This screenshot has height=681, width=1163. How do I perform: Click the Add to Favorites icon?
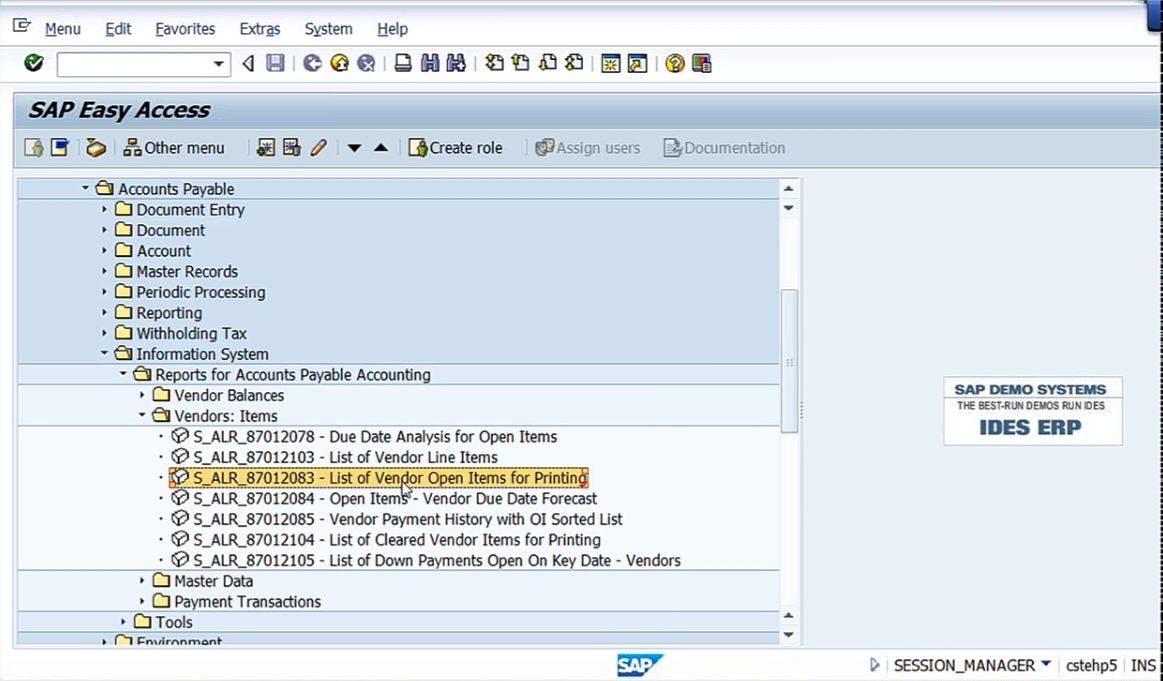pyautogui.click(x=266, y=148)
